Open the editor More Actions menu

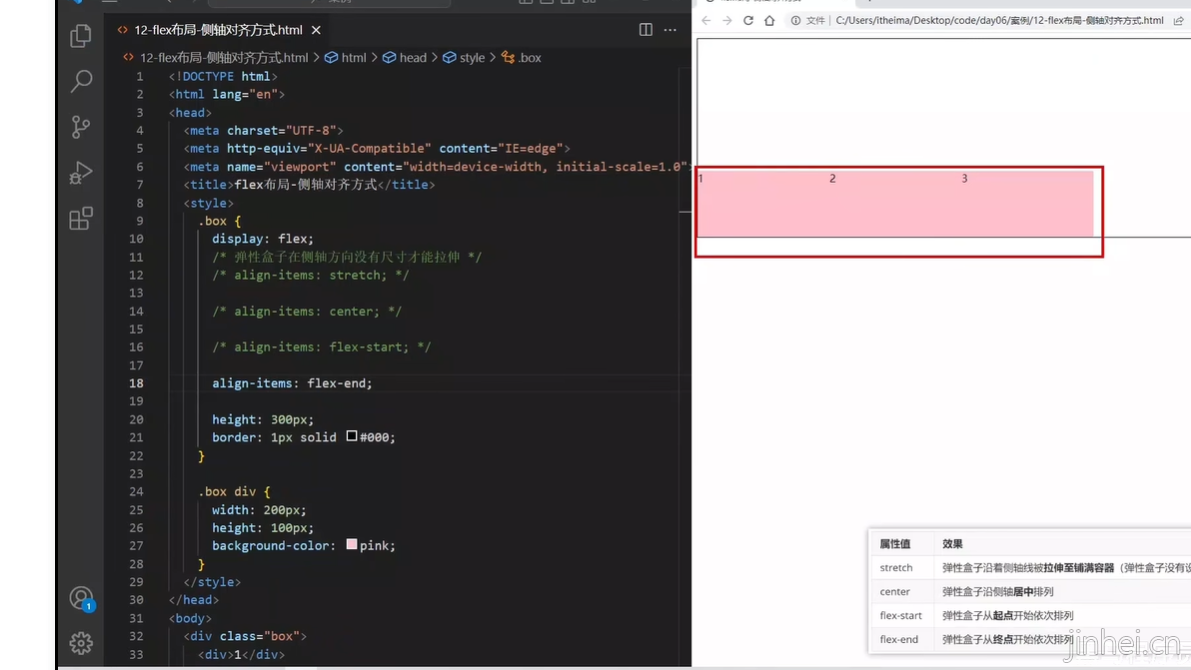coord(670,30)
